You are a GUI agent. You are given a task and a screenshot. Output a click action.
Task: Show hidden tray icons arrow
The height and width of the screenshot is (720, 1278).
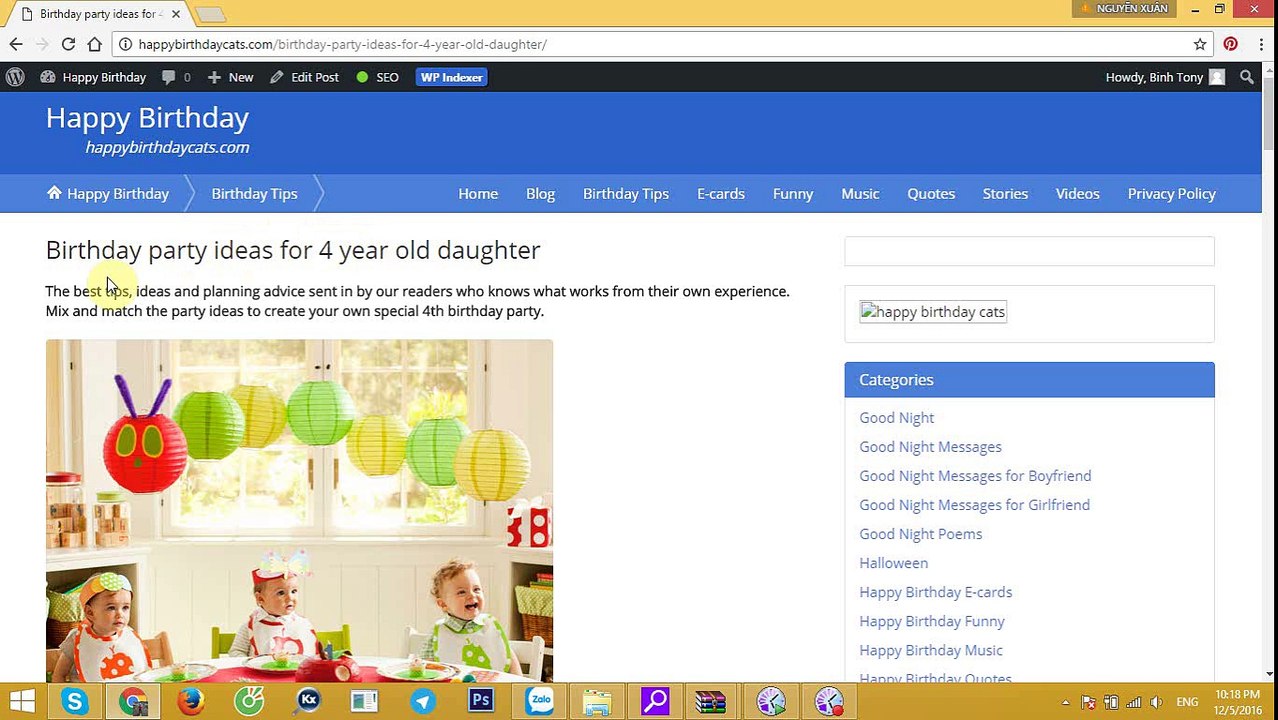point(1065,702)
